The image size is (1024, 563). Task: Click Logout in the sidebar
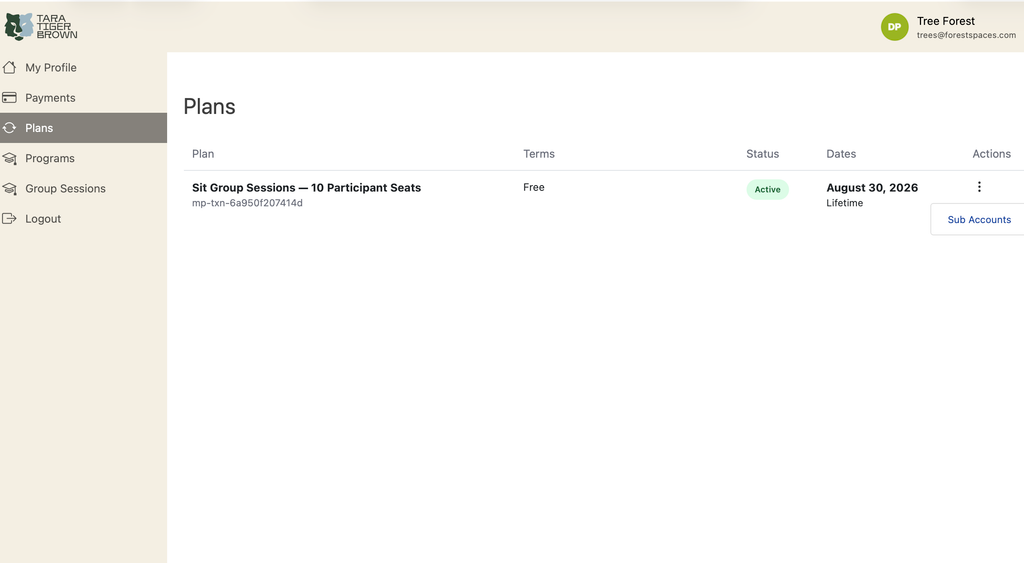point(84,219)
